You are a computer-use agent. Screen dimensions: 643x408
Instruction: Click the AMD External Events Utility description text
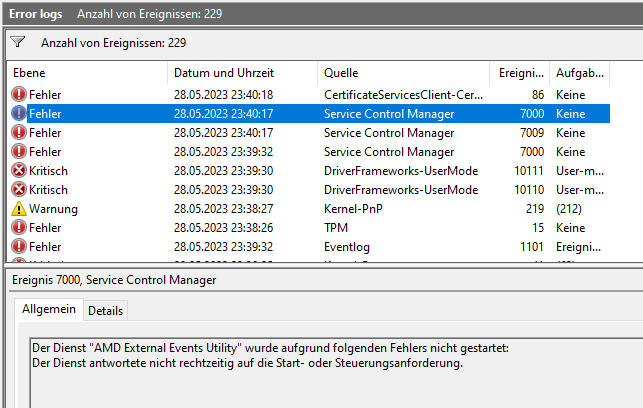click(x=270, y=348)
